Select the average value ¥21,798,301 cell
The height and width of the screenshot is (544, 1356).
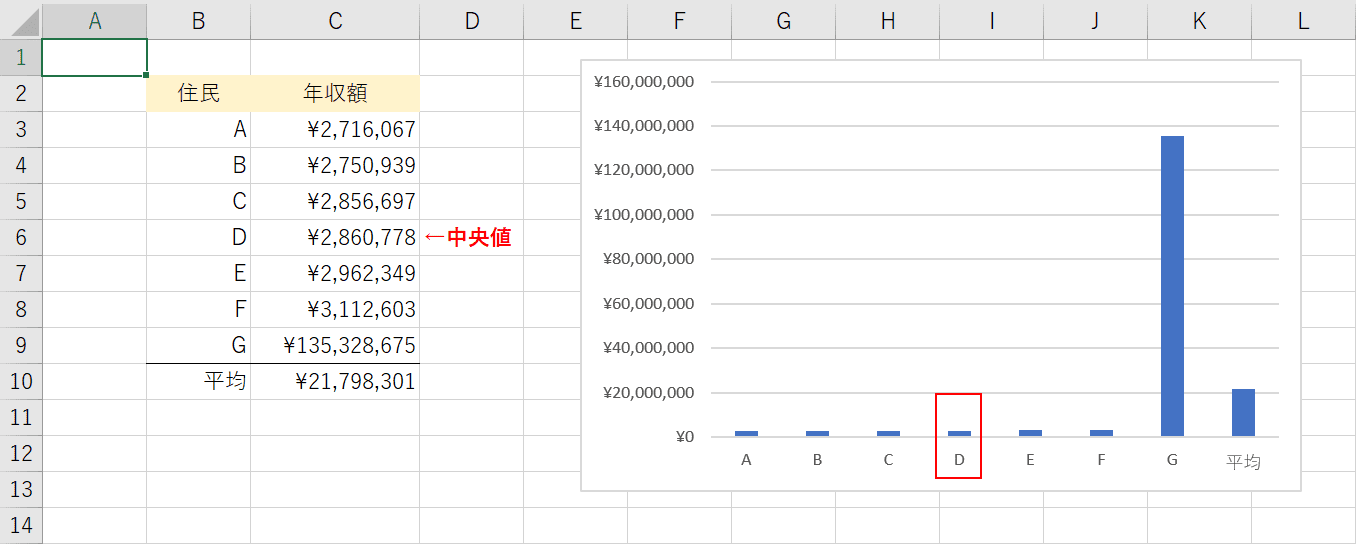(x=335, y=381)
